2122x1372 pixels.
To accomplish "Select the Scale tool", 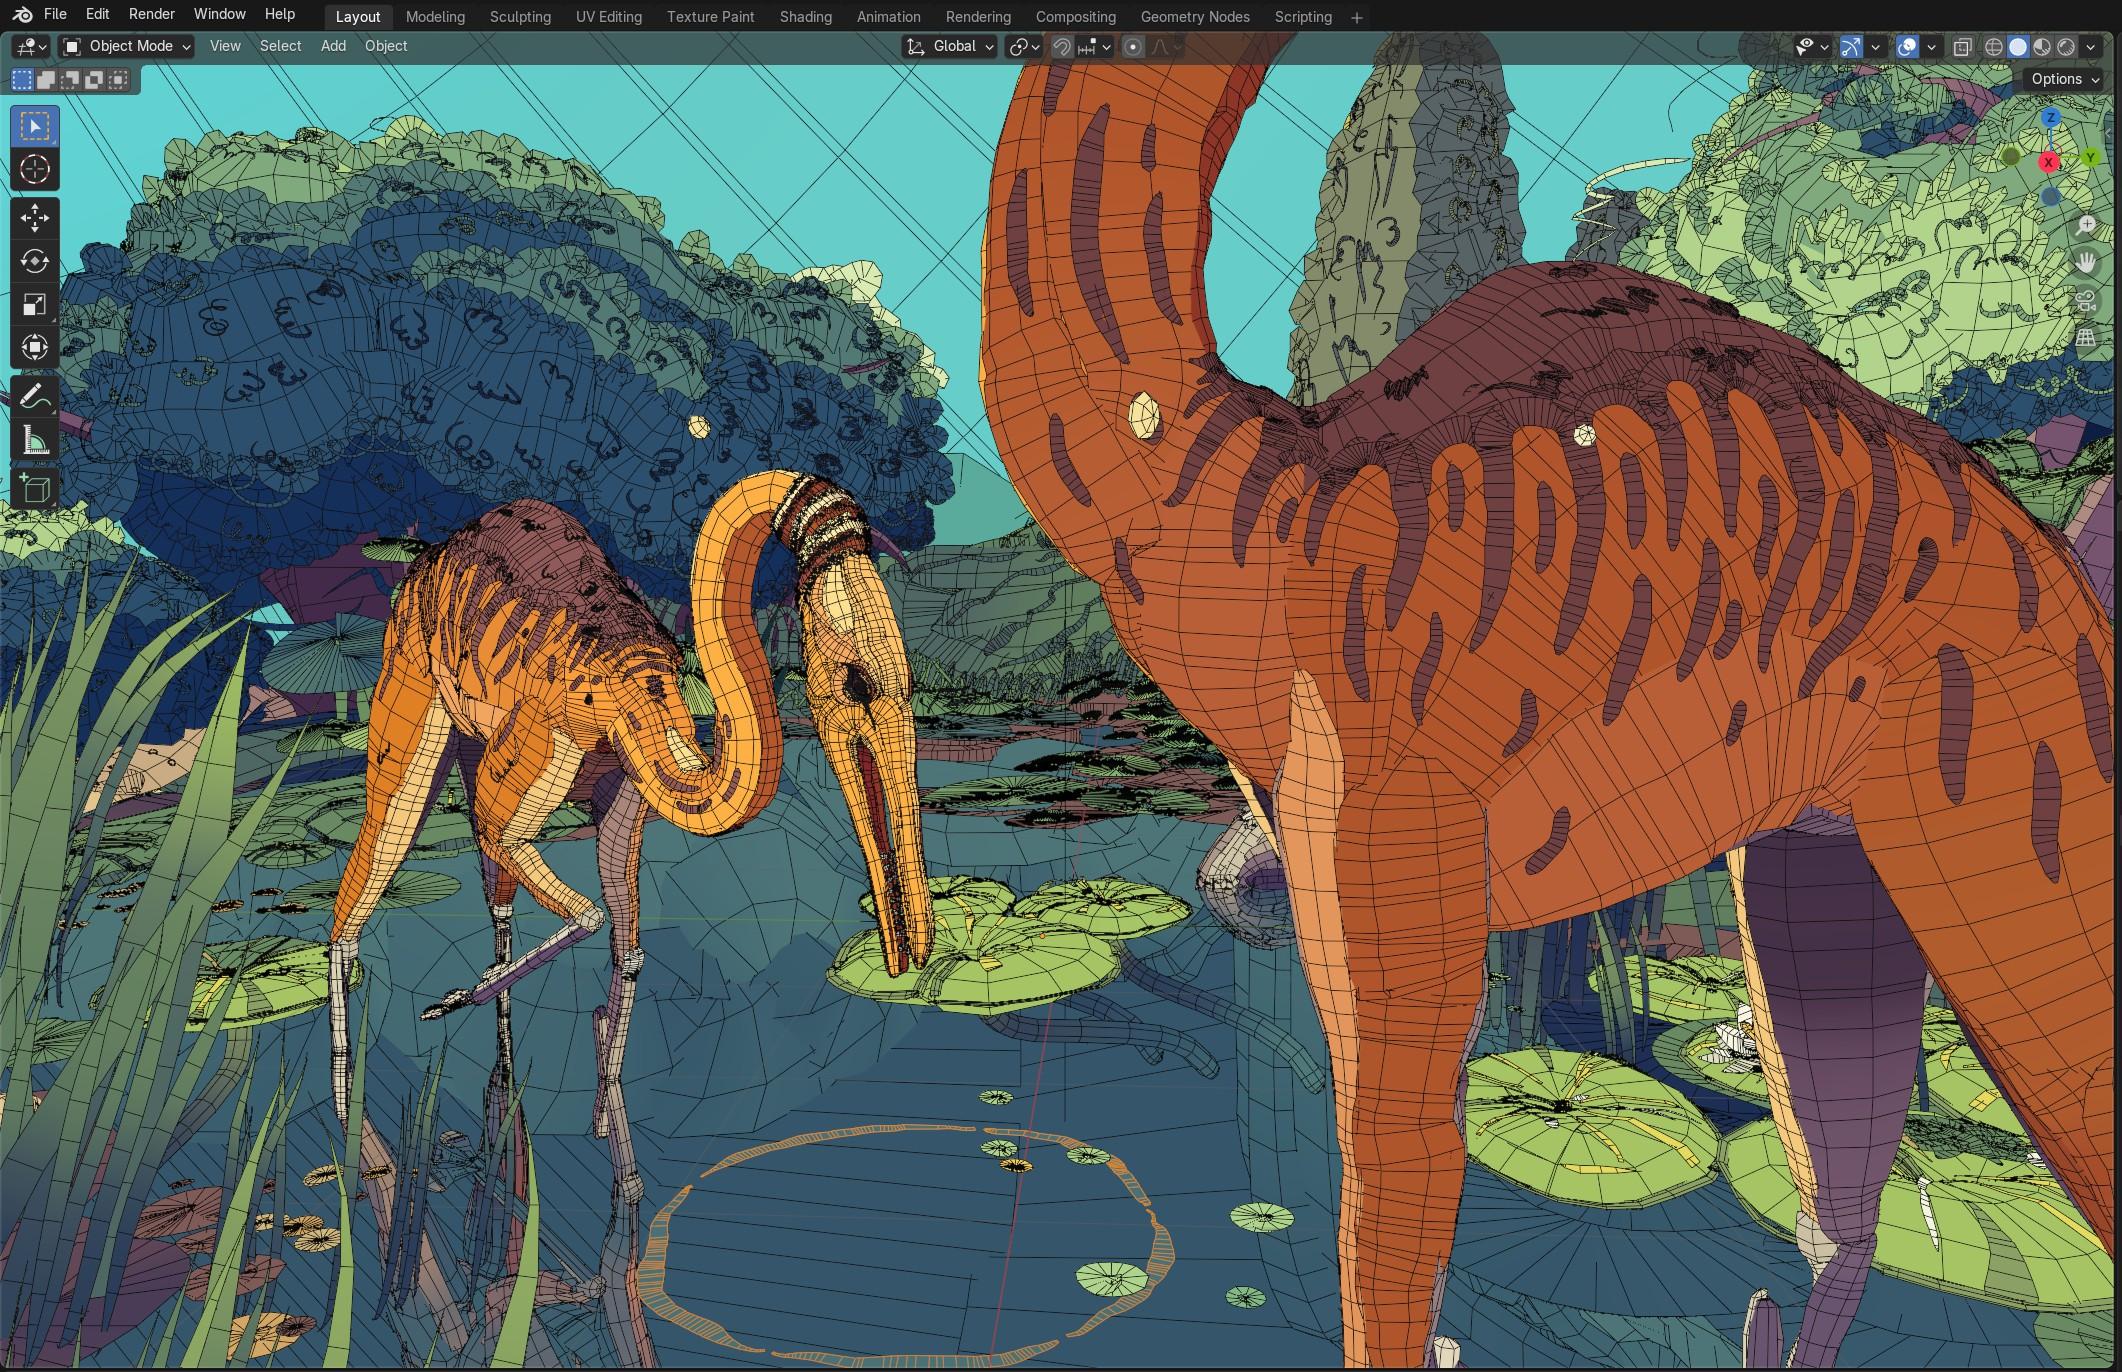I will 35,304.
